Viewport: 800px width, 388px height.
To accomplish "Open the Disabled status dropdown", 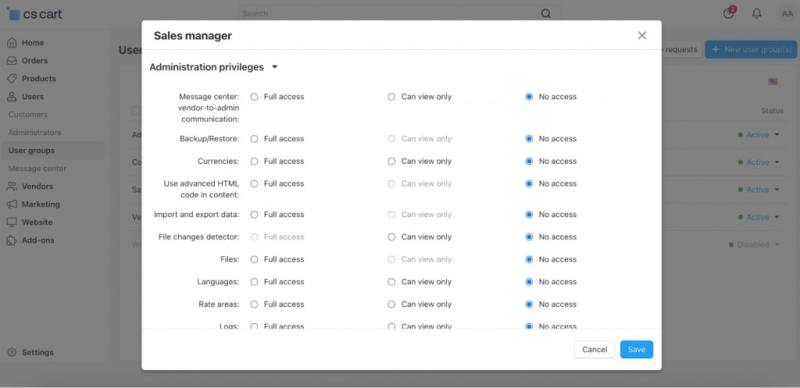I will (755, 245).
